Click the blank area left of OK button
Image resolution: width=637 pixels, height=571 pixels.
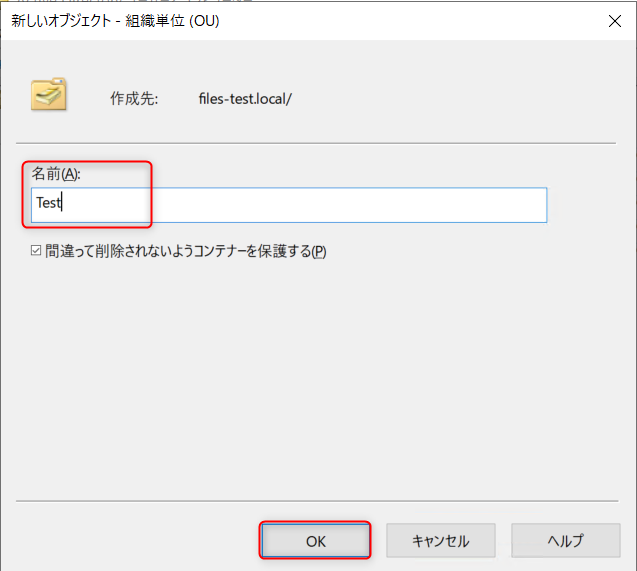pos(130,540)
